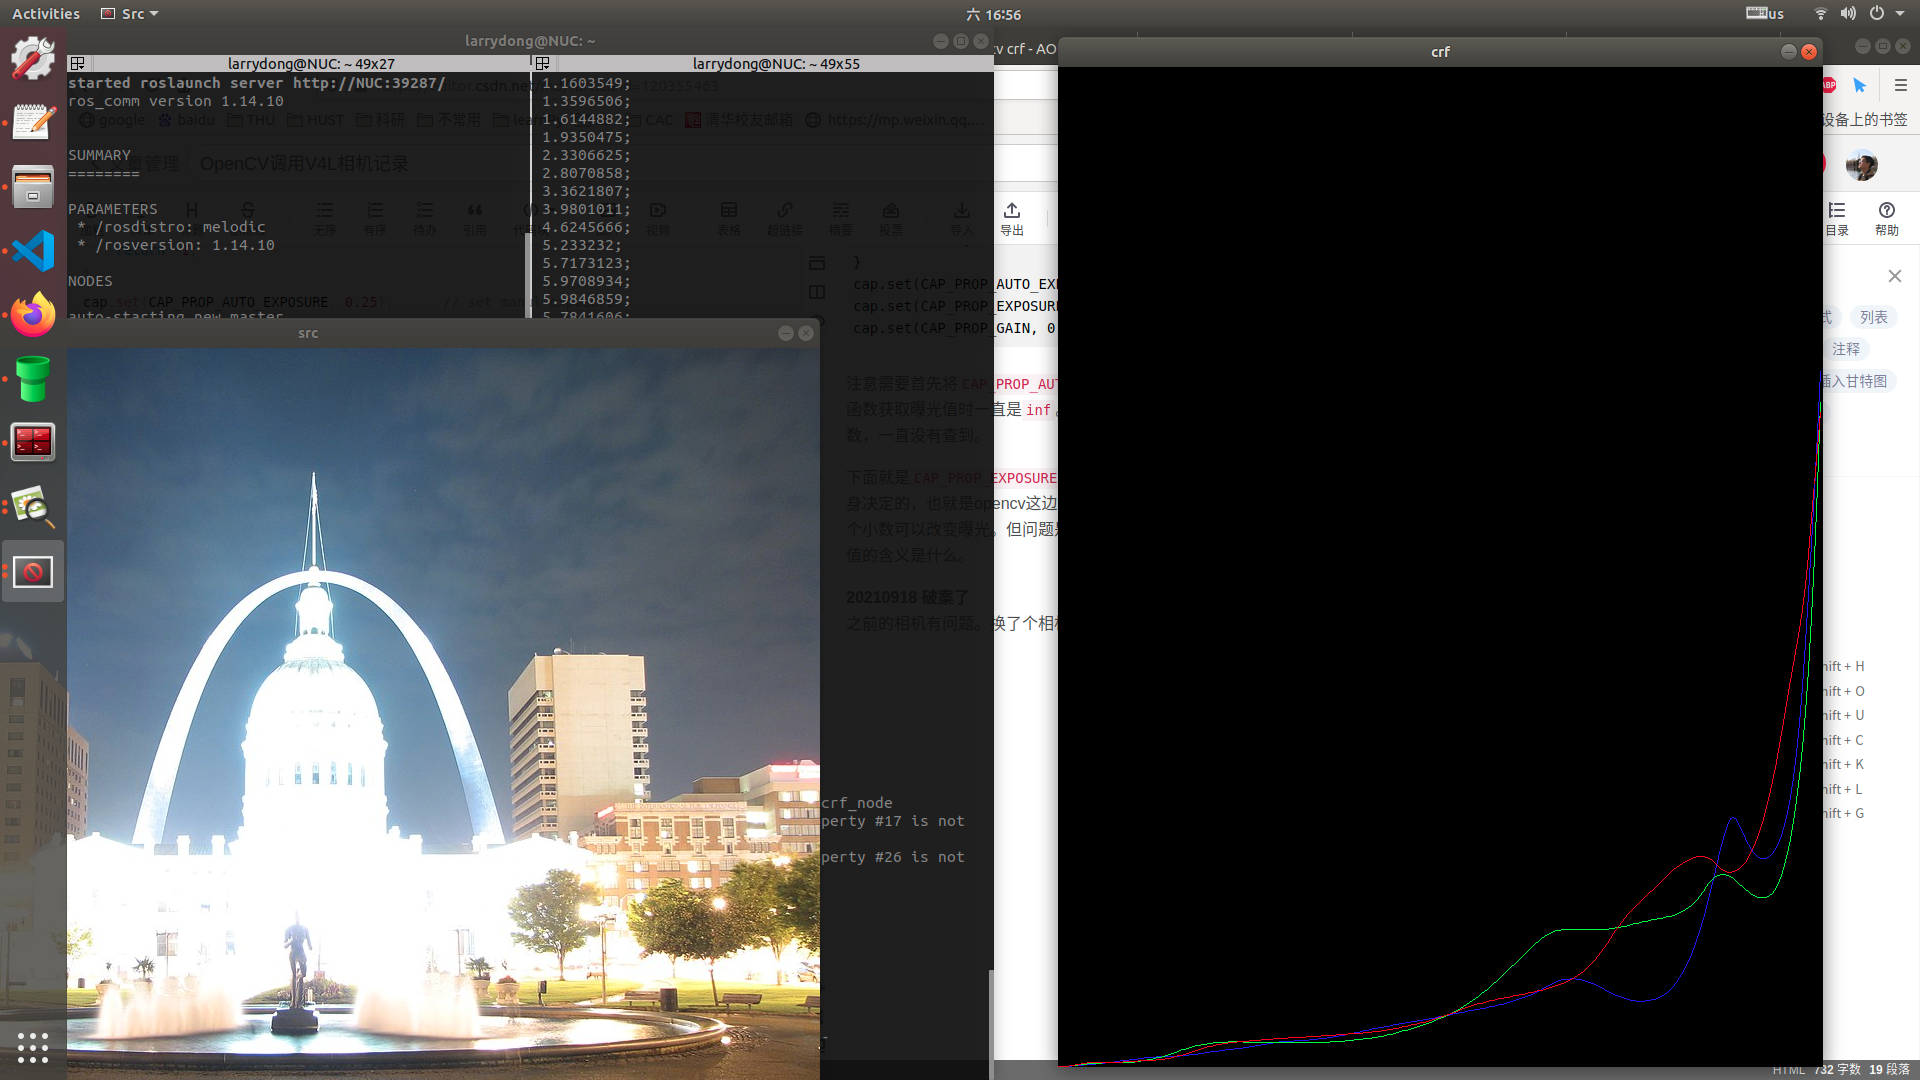Launch the Text Editor notepad icon in dock

(33, 122)
